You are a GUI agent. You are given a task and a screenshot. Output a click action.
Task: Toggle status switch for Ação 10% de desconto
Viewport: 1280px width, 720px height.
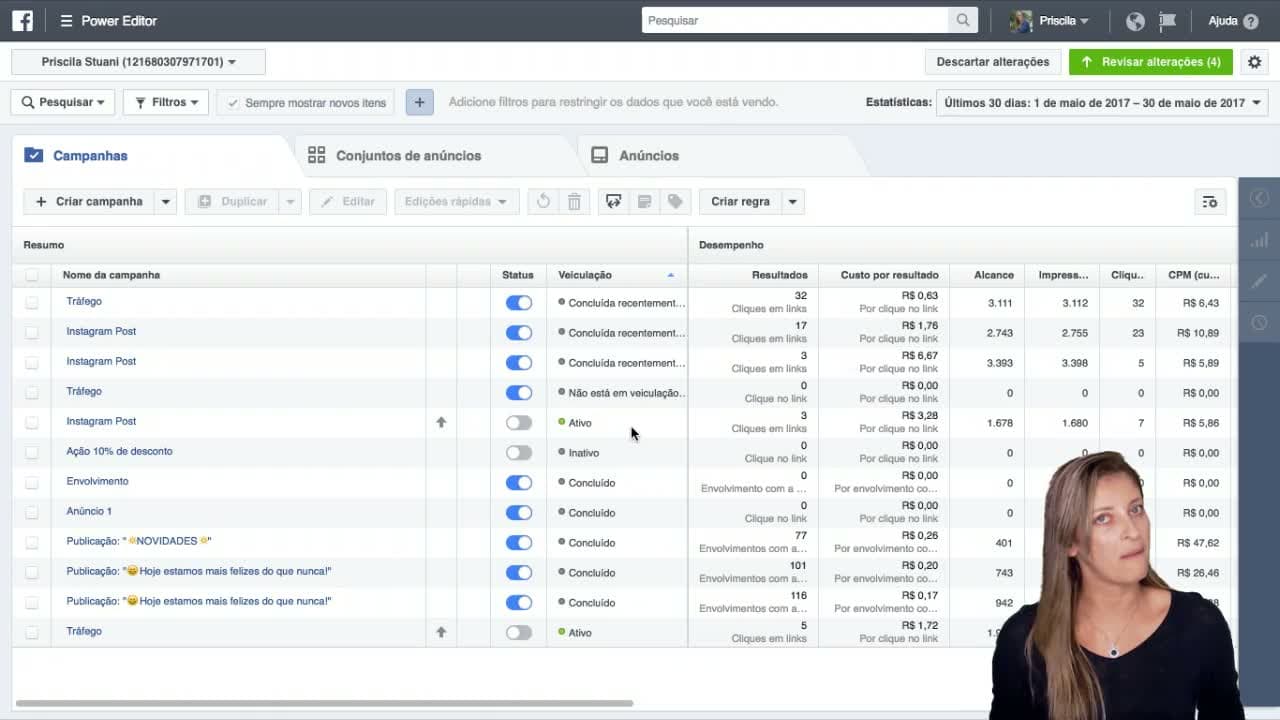(x=519, y=453)
